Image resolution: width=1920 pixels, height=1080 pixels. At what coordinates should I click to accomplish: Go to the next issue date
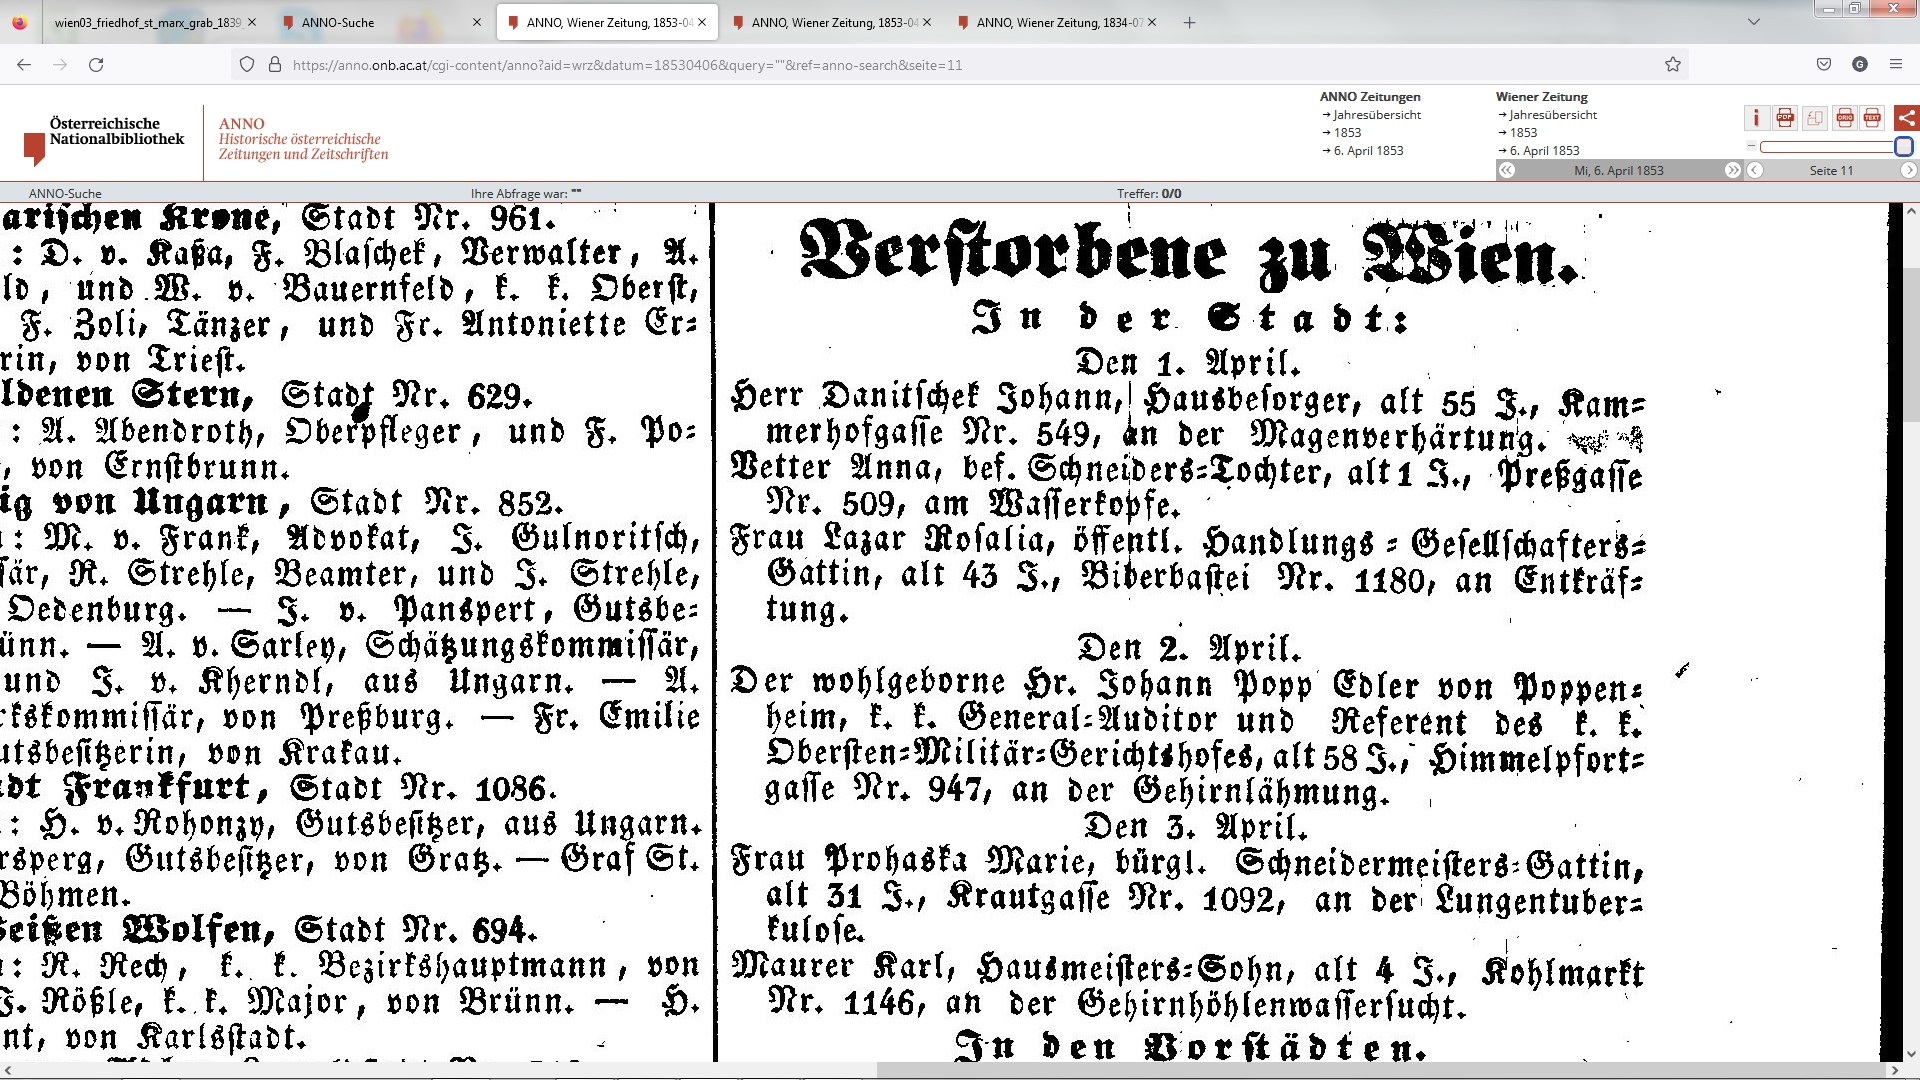pos(1733,170)
